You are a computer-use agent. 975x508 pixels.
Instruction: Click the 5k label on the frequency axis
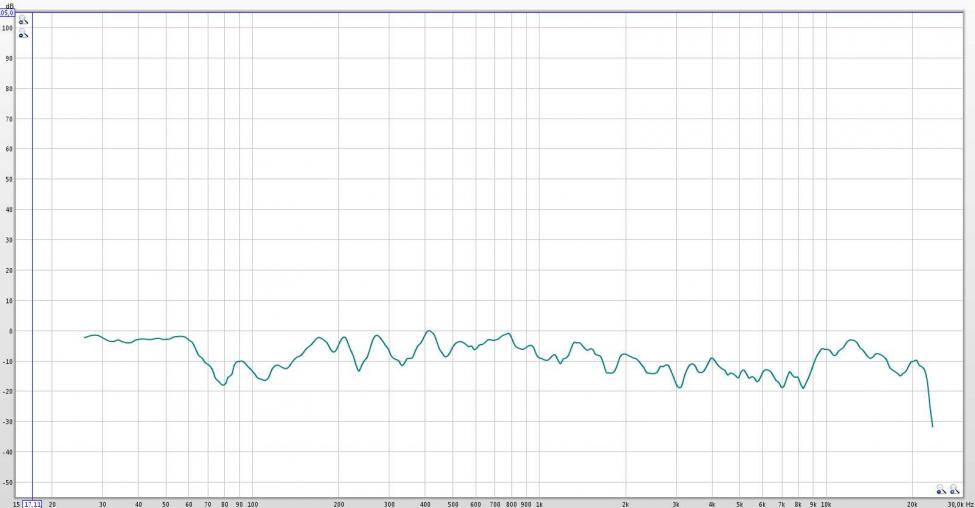pyautogui.click(x=739, y=504)
